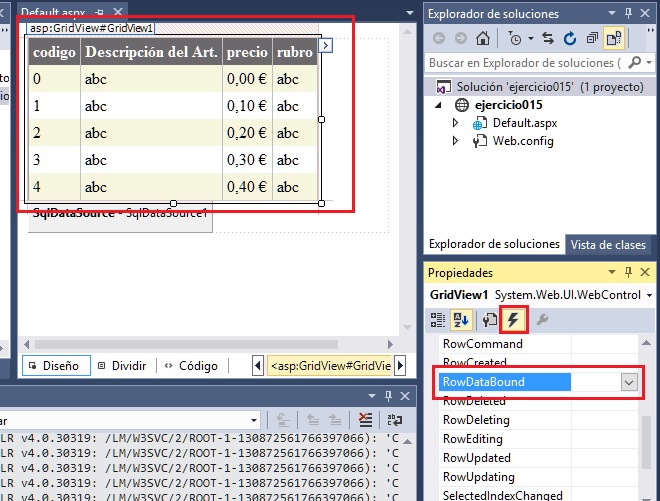Select Default.aspx in Solution Explorer

(524, 123)
